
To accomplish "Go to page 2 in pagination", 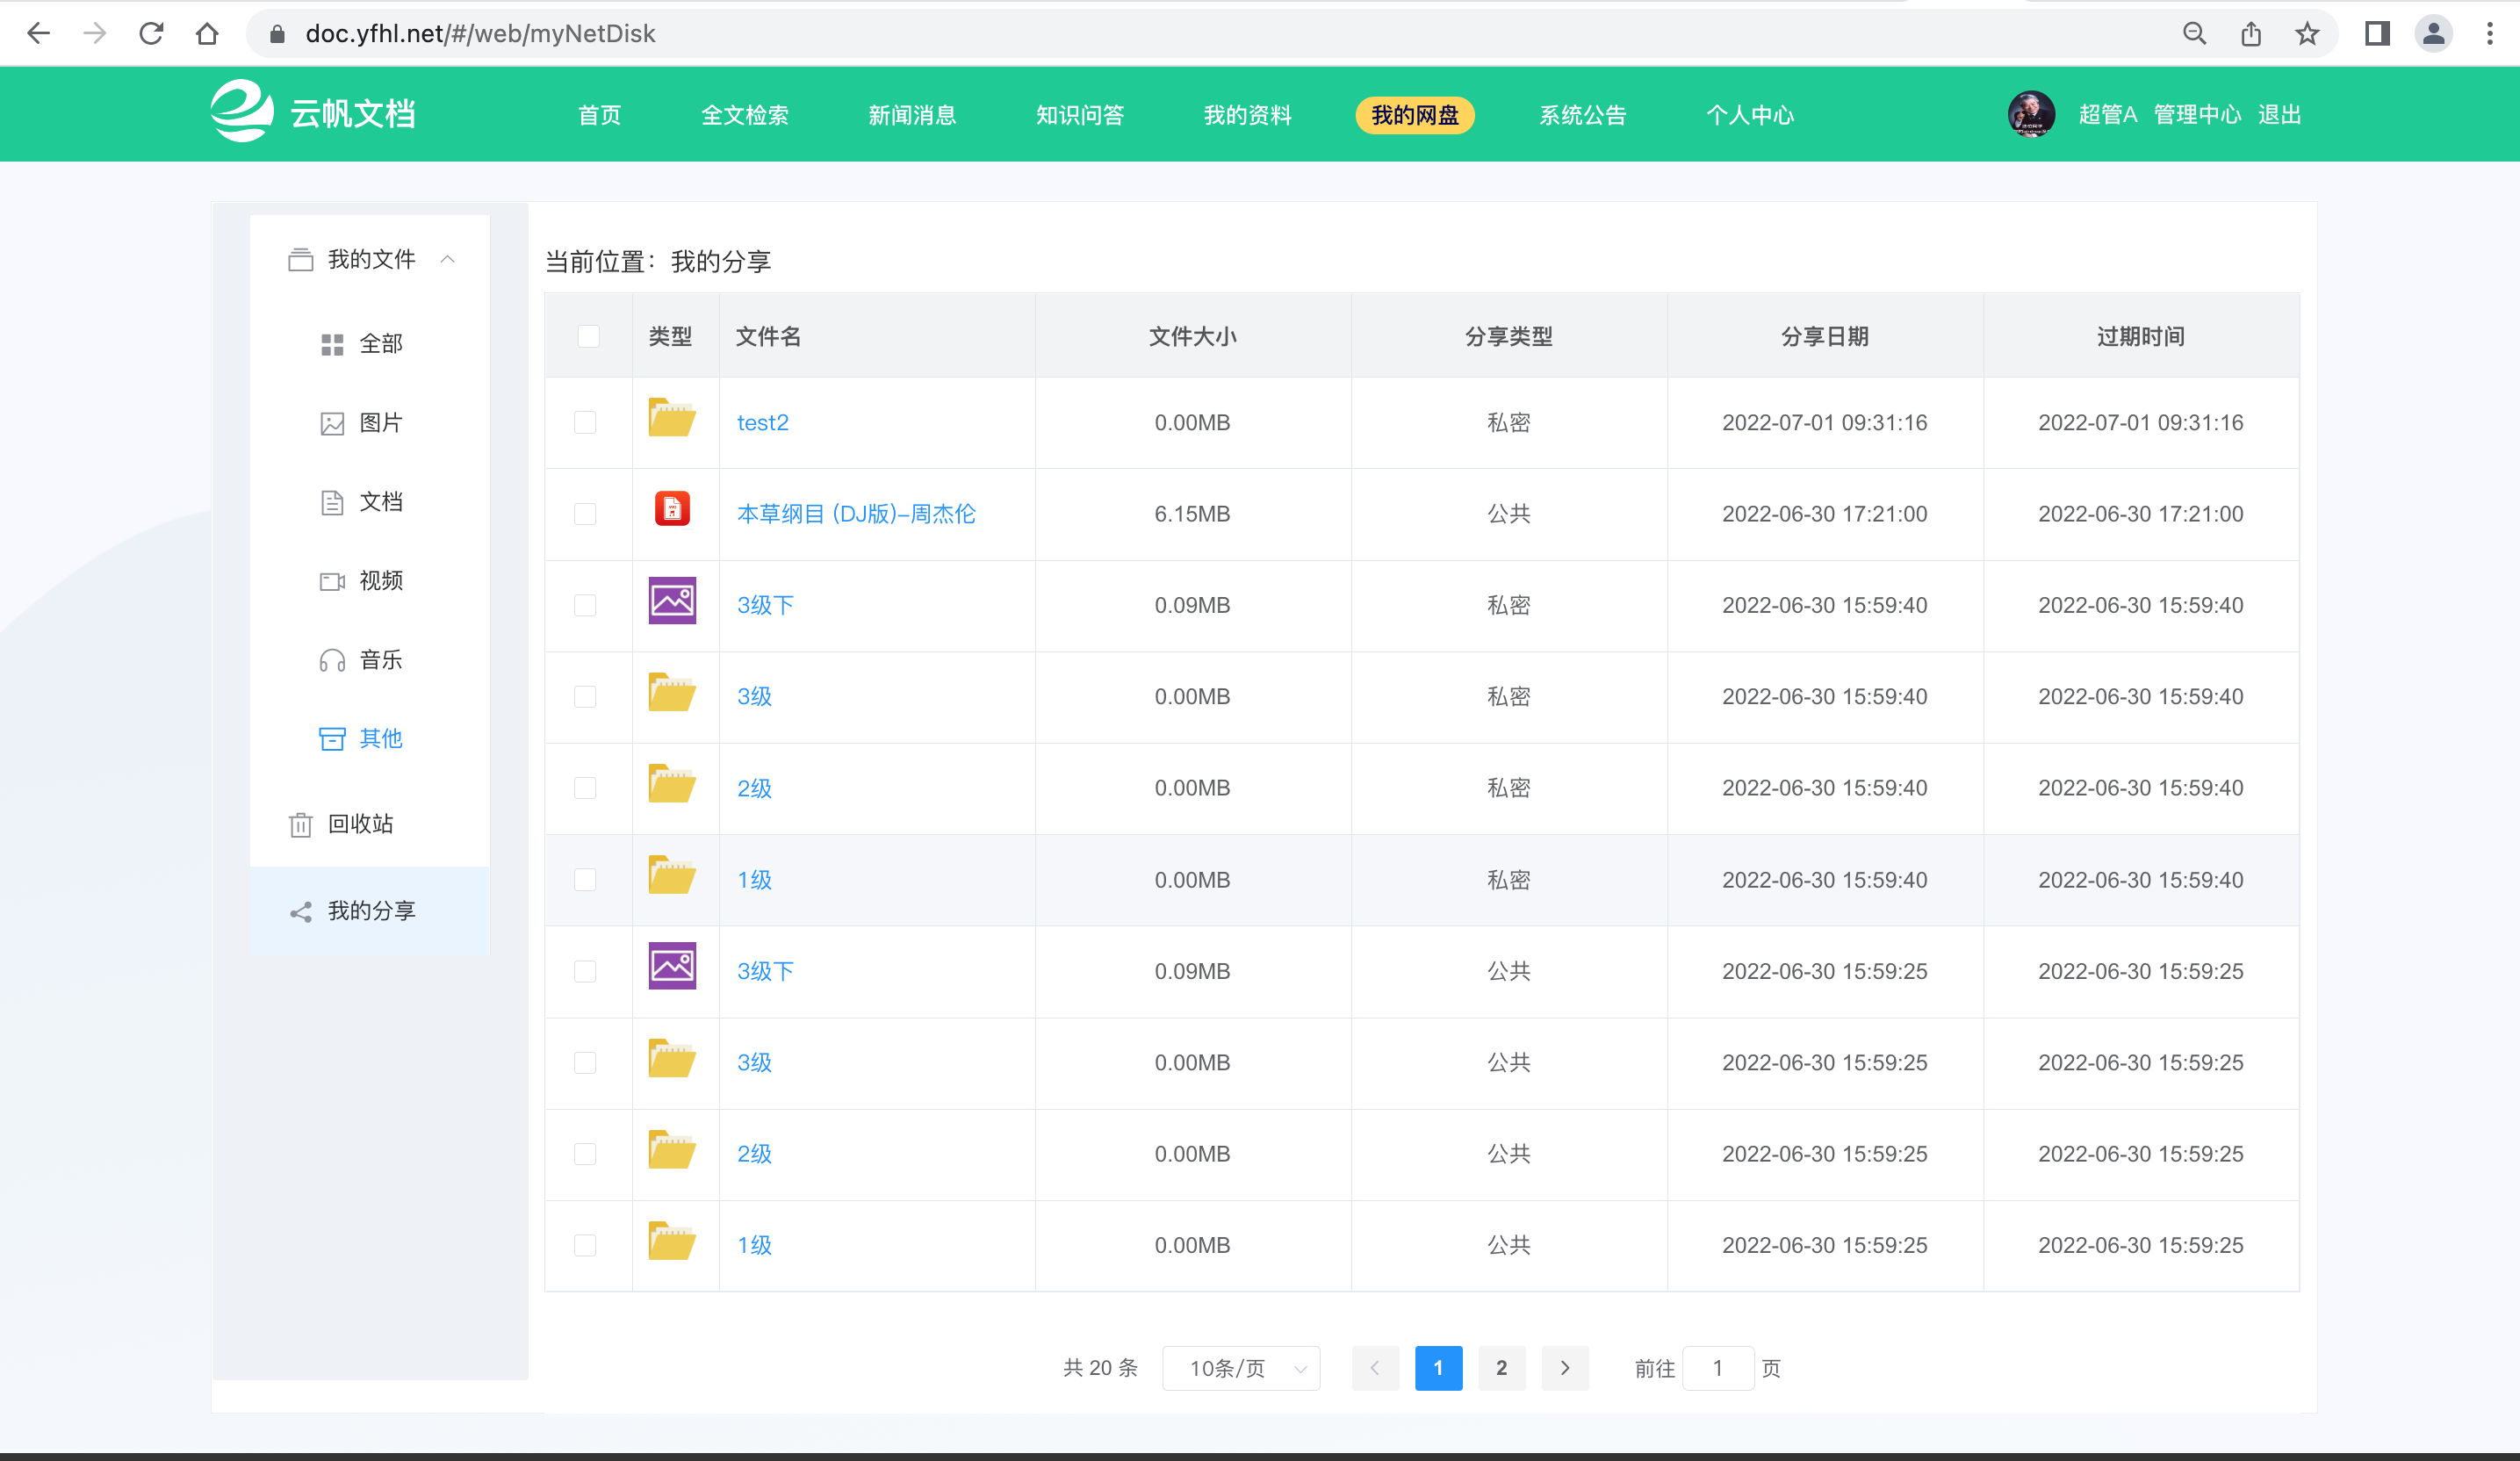I will [1501, 1368].
